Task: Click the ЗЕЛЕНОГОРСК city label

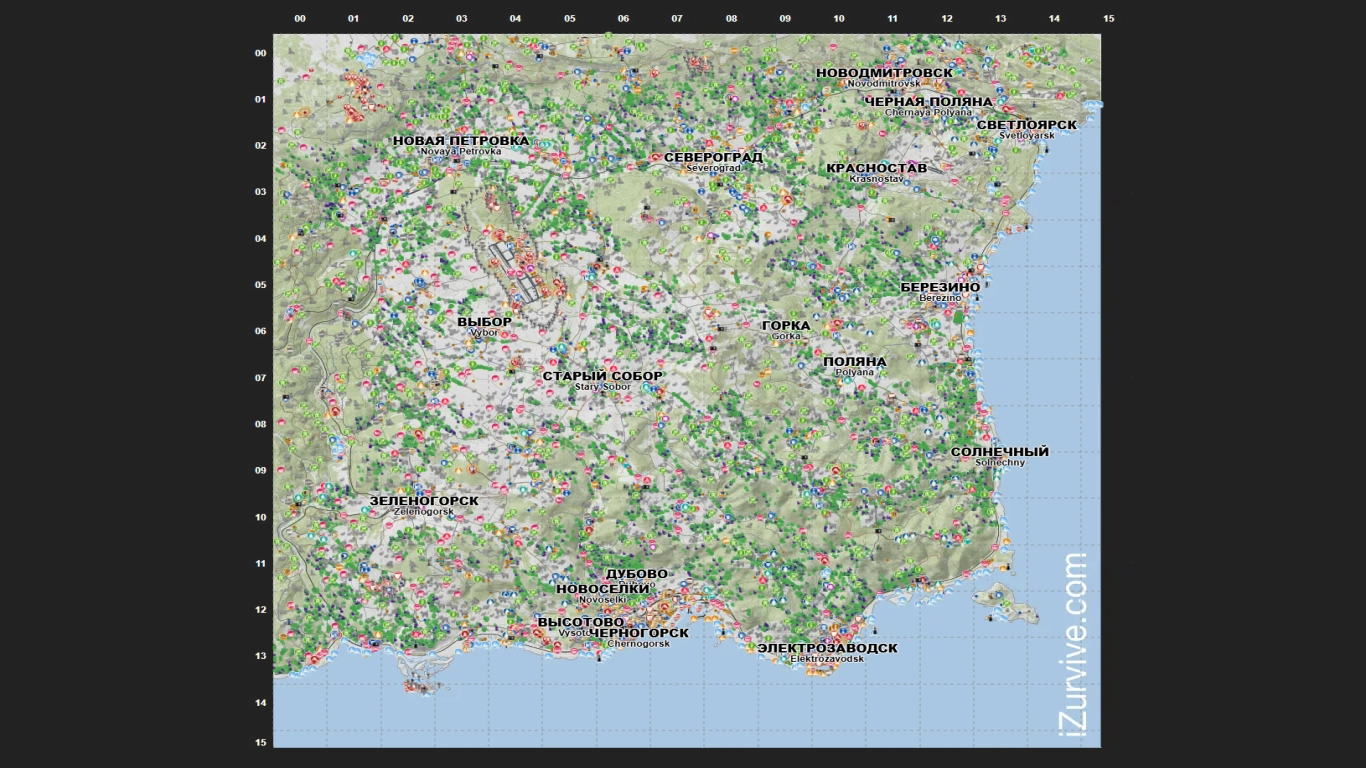Action: coord(424,501)
